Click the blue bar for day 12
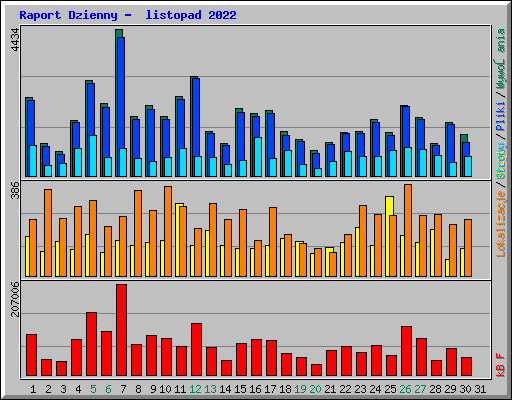Image resolution: width=512 pixels, height=400 pixels. coord(196,127)
